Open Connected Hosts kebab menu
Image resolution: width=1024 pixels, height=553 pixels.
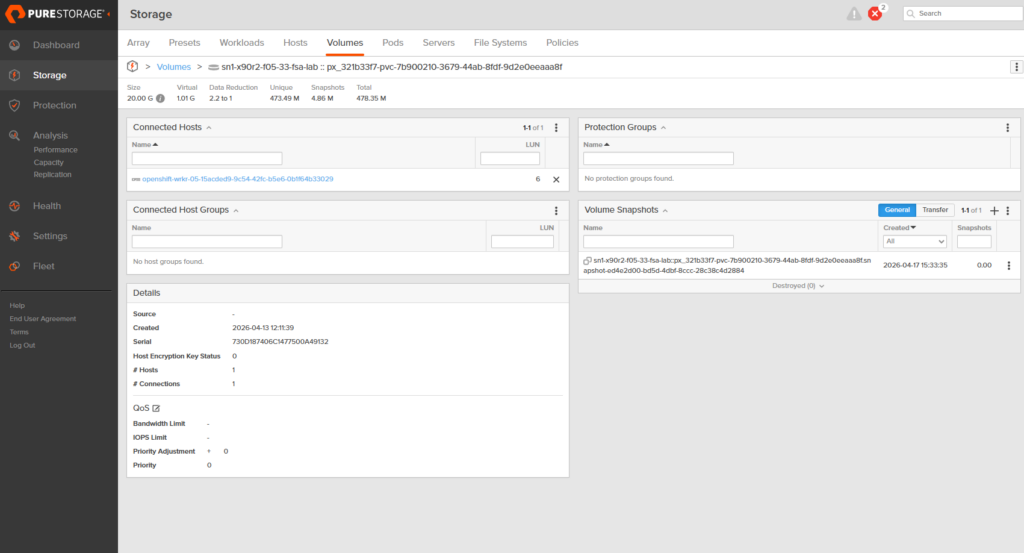556,128
